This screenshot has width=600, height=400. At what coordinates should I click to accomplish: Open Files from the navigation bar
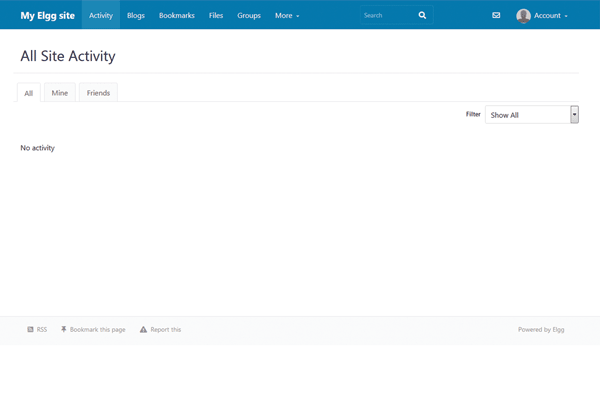tap(216, 16)
